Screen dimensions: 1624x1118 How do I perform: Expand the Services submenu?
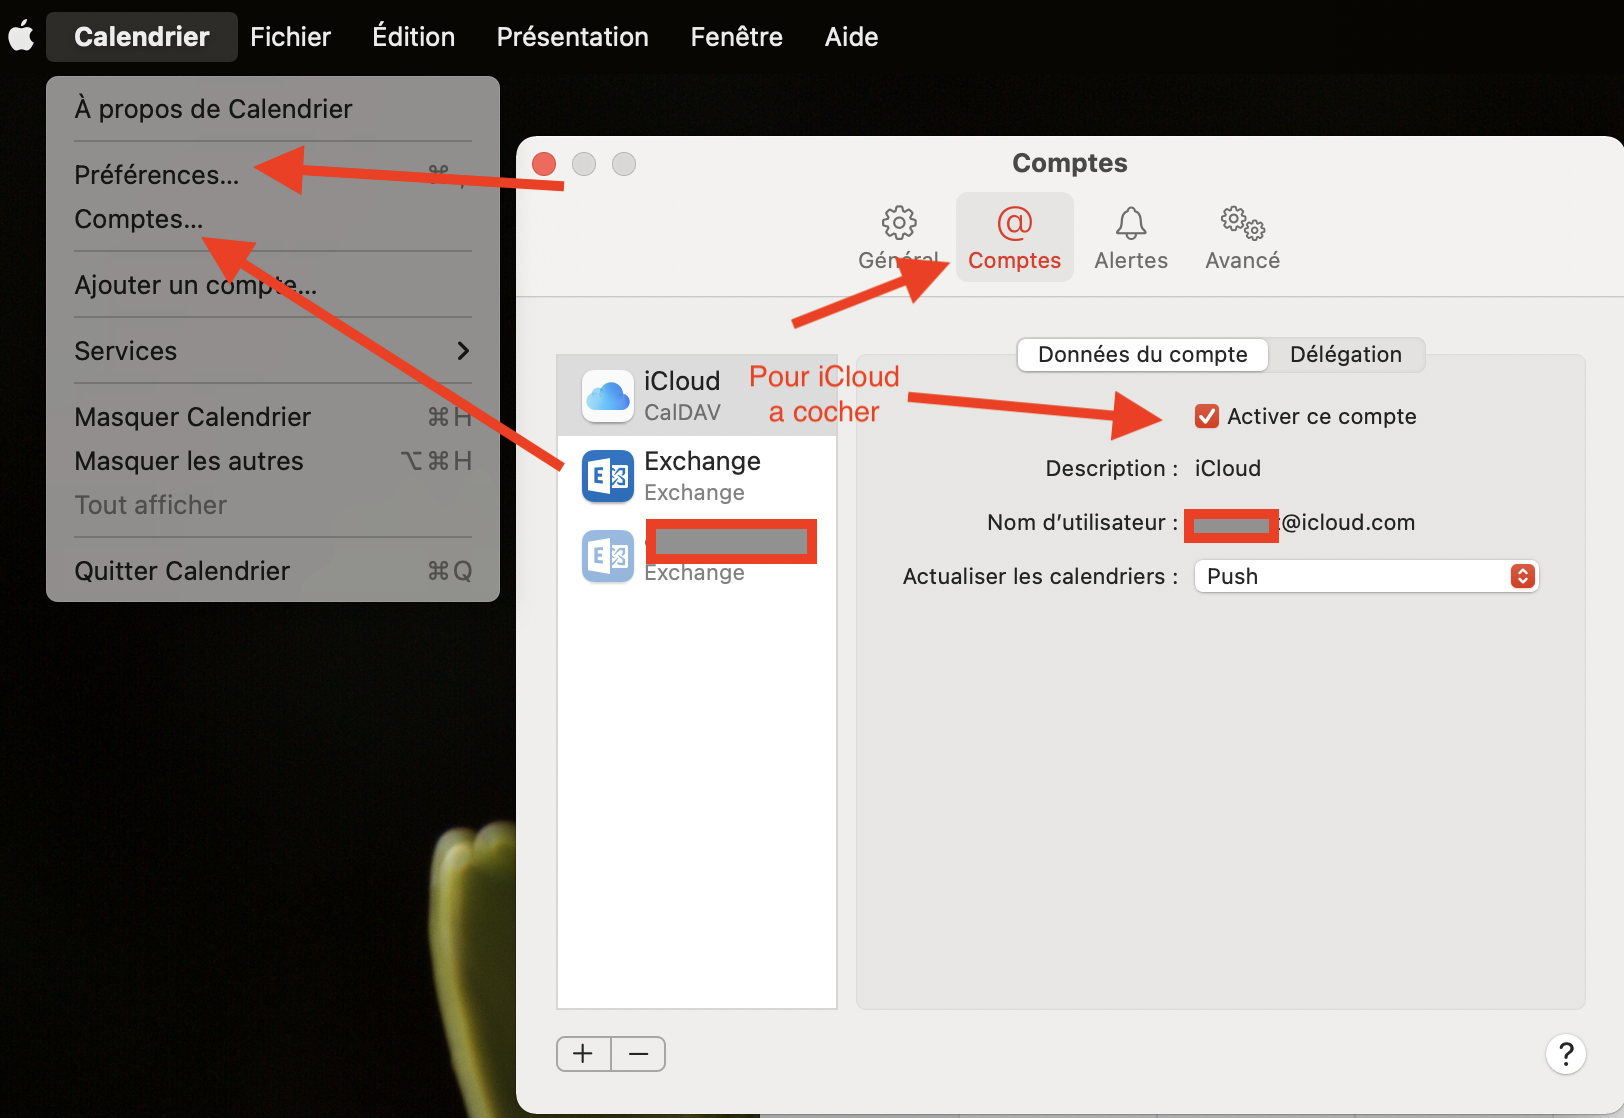click(272, 351)
